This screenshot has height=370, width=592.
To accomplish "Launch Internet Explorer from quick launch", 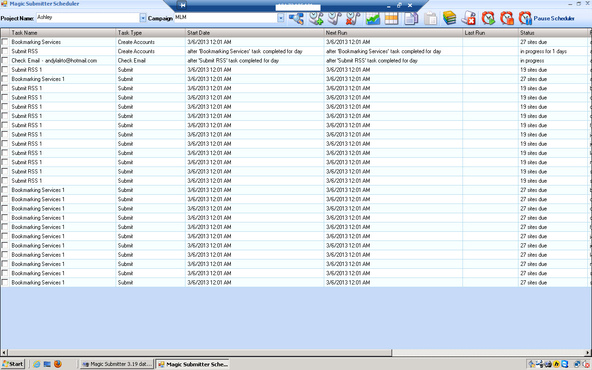I will (x=37, y=364).
